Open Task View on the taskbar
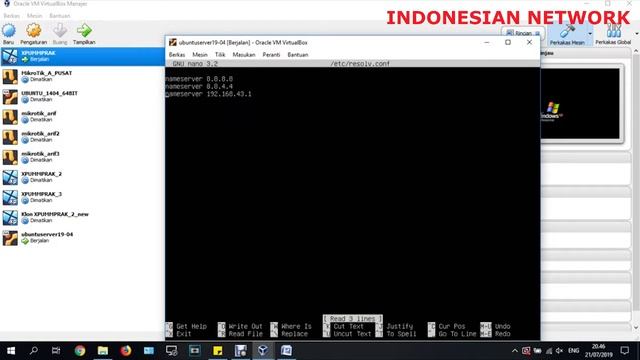 coord(56,351)
